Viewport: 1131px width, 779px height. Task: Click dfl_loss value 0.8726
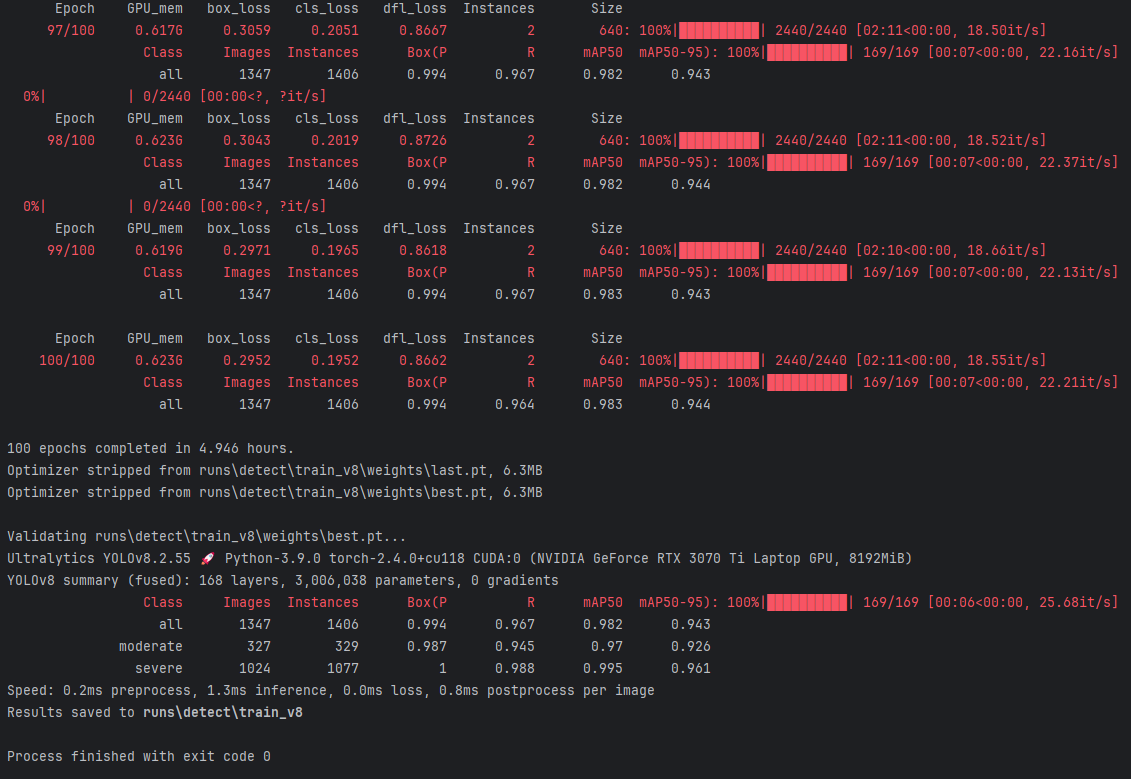[x=423, y=140]
